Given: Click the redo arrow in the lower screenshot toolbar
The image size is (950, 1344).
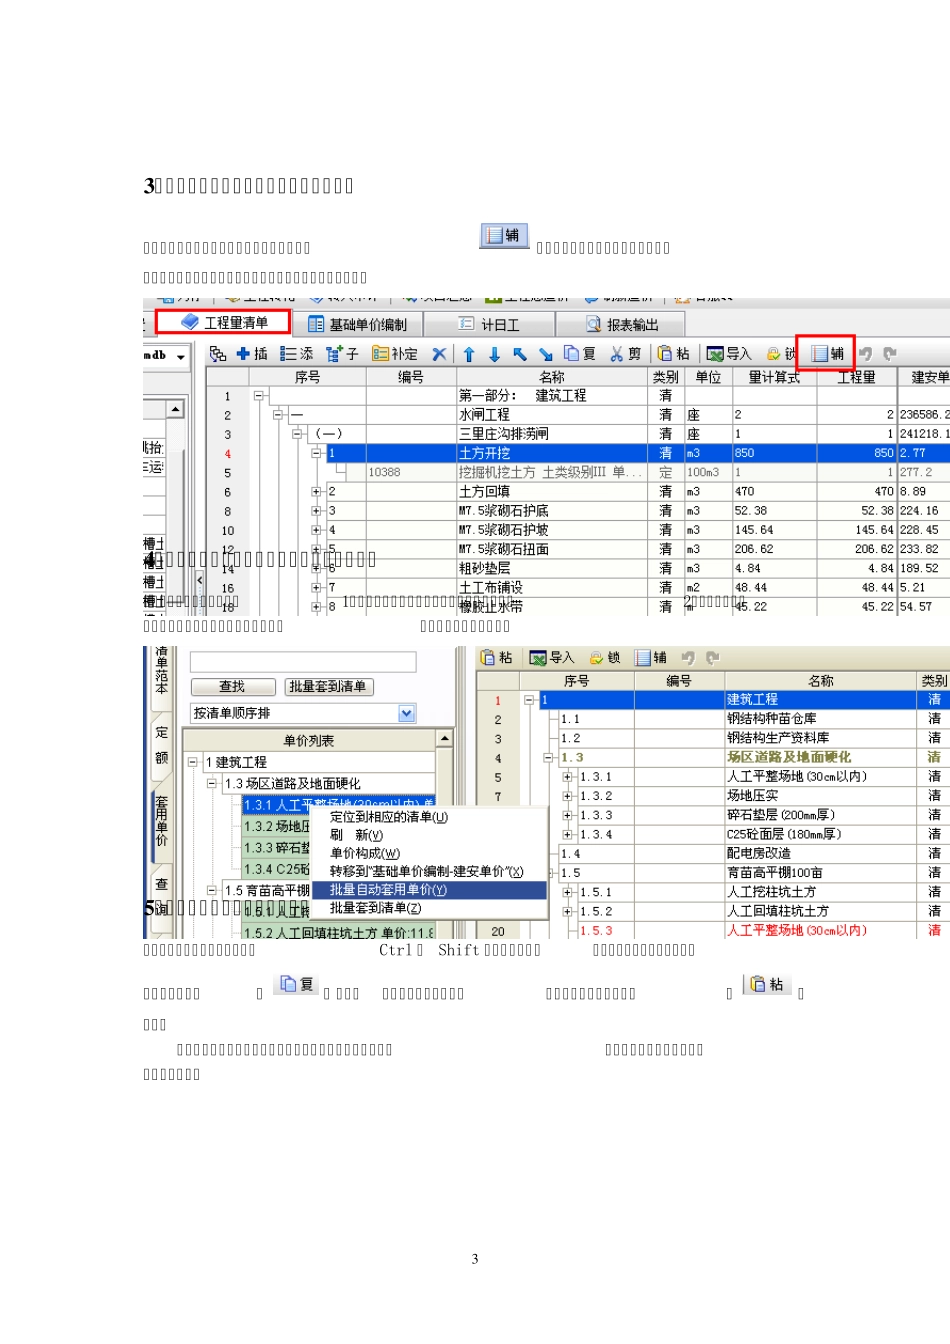Looking at the screenshot, I should tap(713, 658).
